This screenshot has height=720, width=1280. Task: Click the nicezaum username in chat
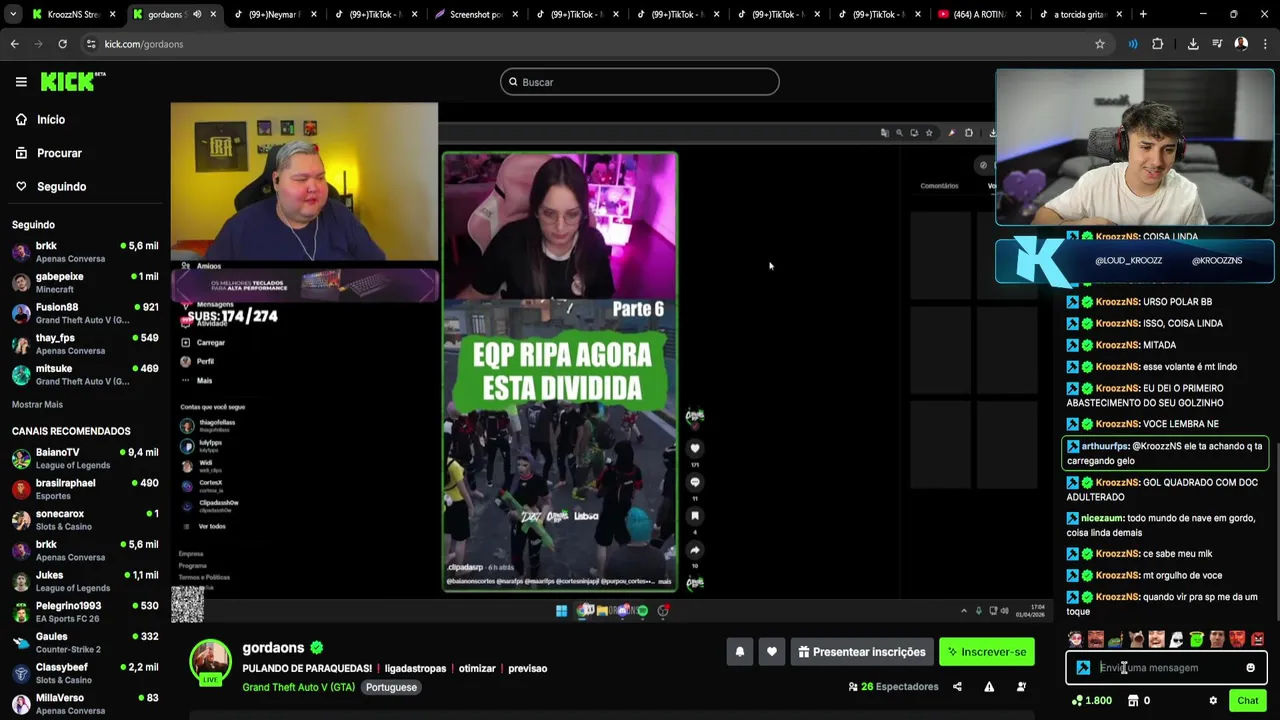tap(1101, 519)
